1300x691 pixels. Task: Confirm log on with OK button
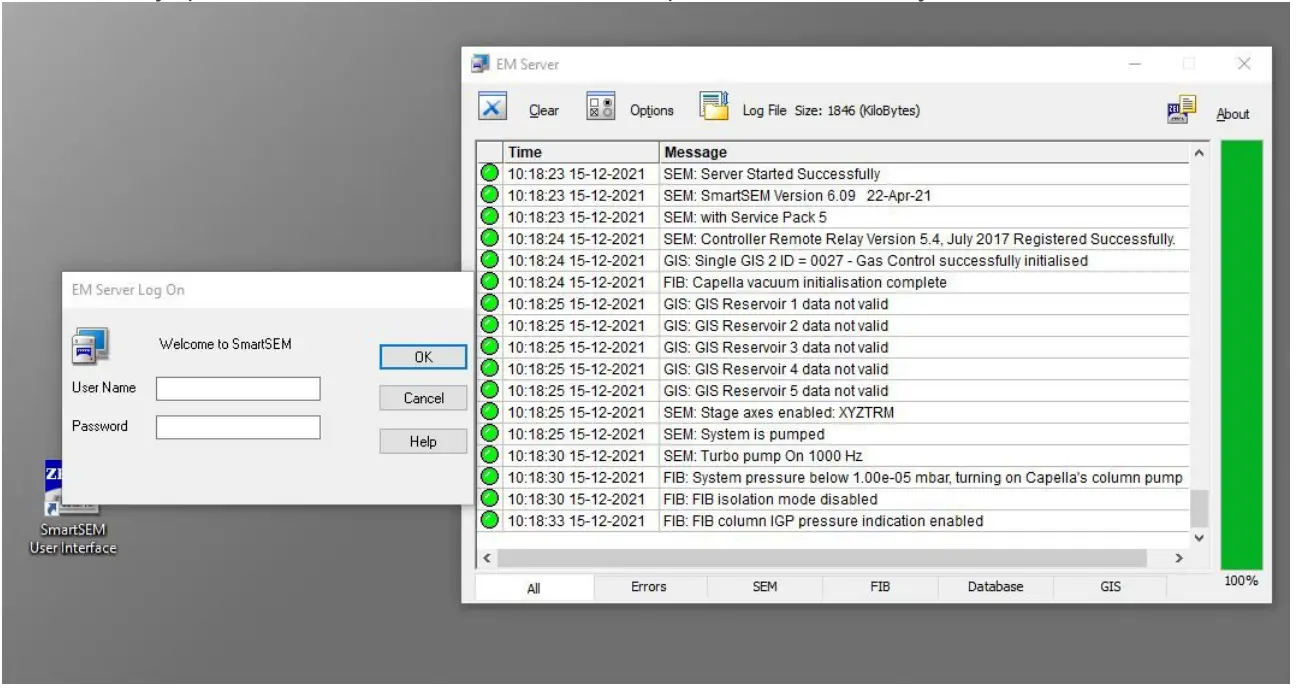point(423,357)
